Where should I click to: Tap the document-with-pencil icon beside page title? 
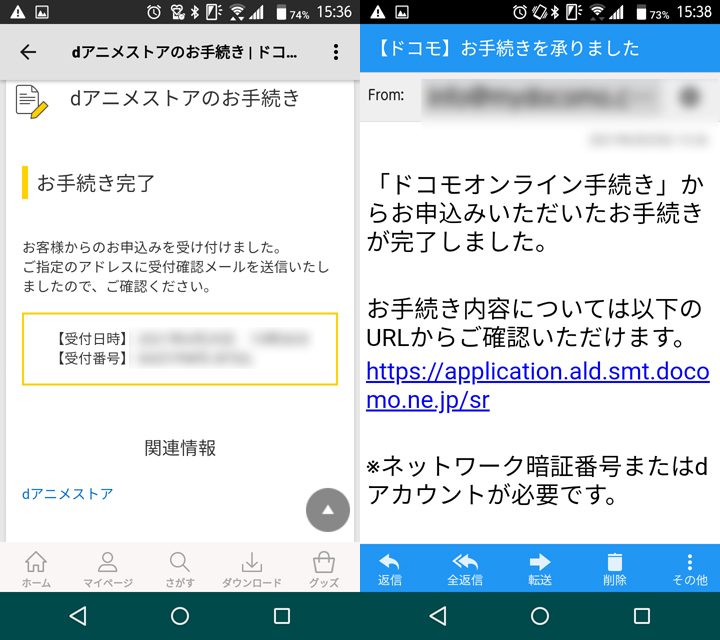[31, 101]
